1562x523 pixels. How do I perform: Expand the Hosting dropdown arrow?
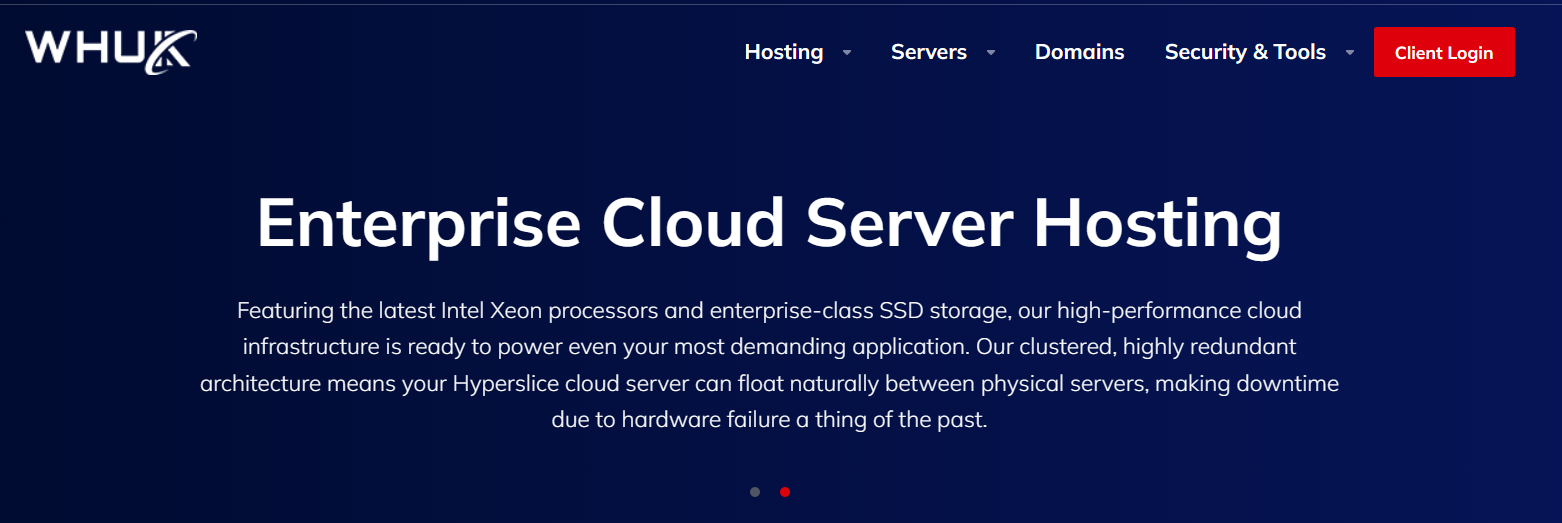click(x=847, y=53)
